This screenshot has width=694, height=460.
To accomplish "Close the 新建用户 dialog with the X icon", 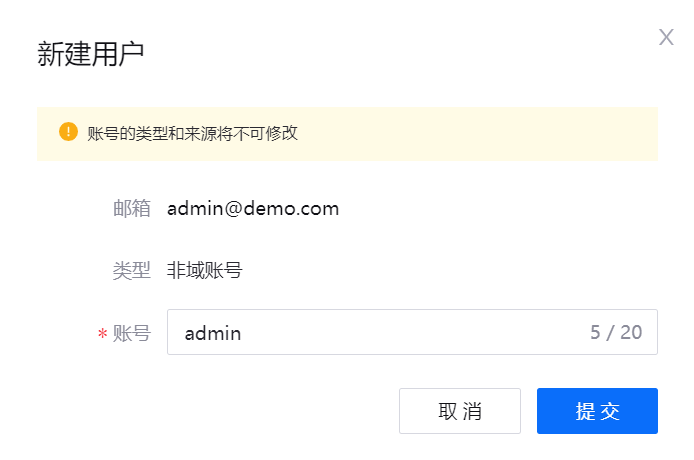I will (666, 37).
